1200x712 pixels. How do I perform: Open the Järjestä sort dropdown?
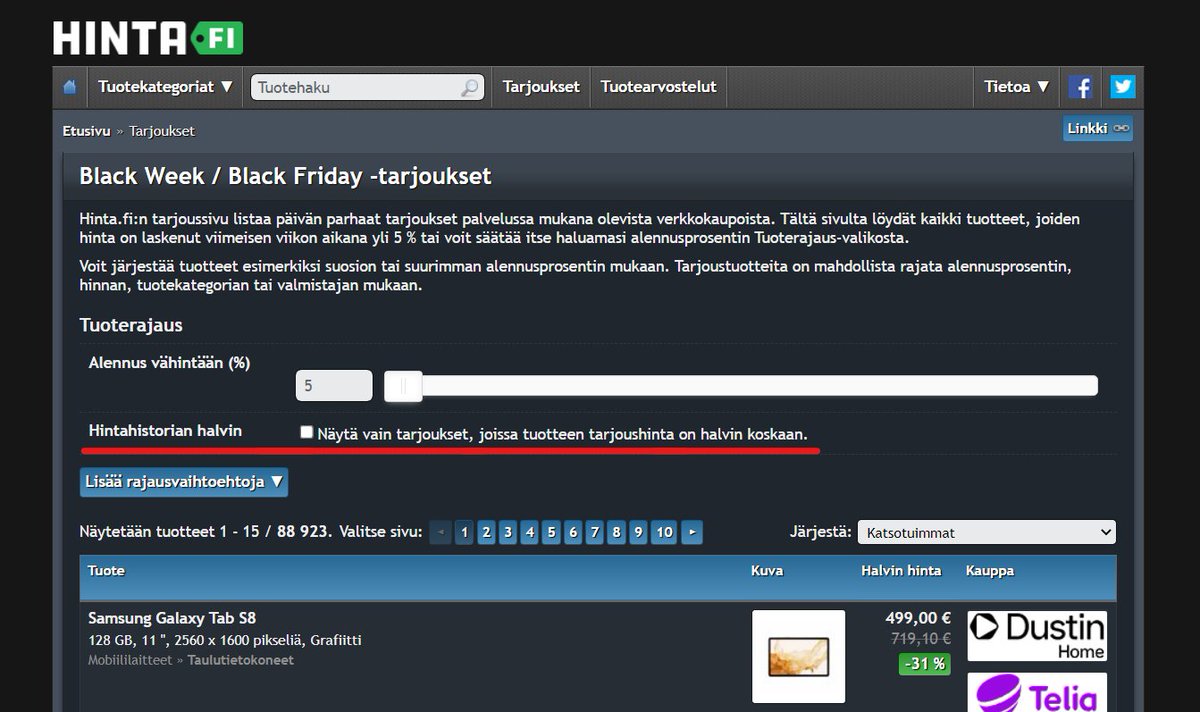pyautogui.click(x=986, y=532)
